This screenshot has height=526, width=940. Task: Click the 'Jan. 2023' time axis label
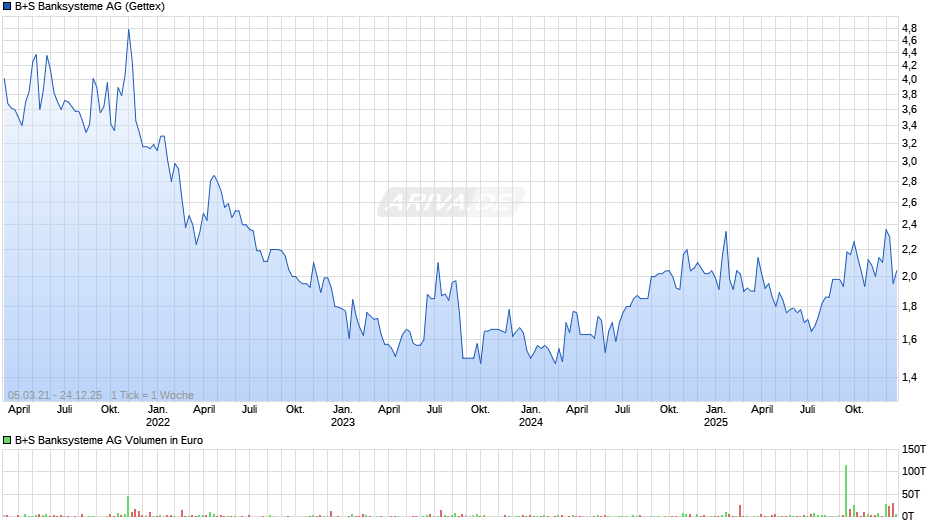point(343,416)
